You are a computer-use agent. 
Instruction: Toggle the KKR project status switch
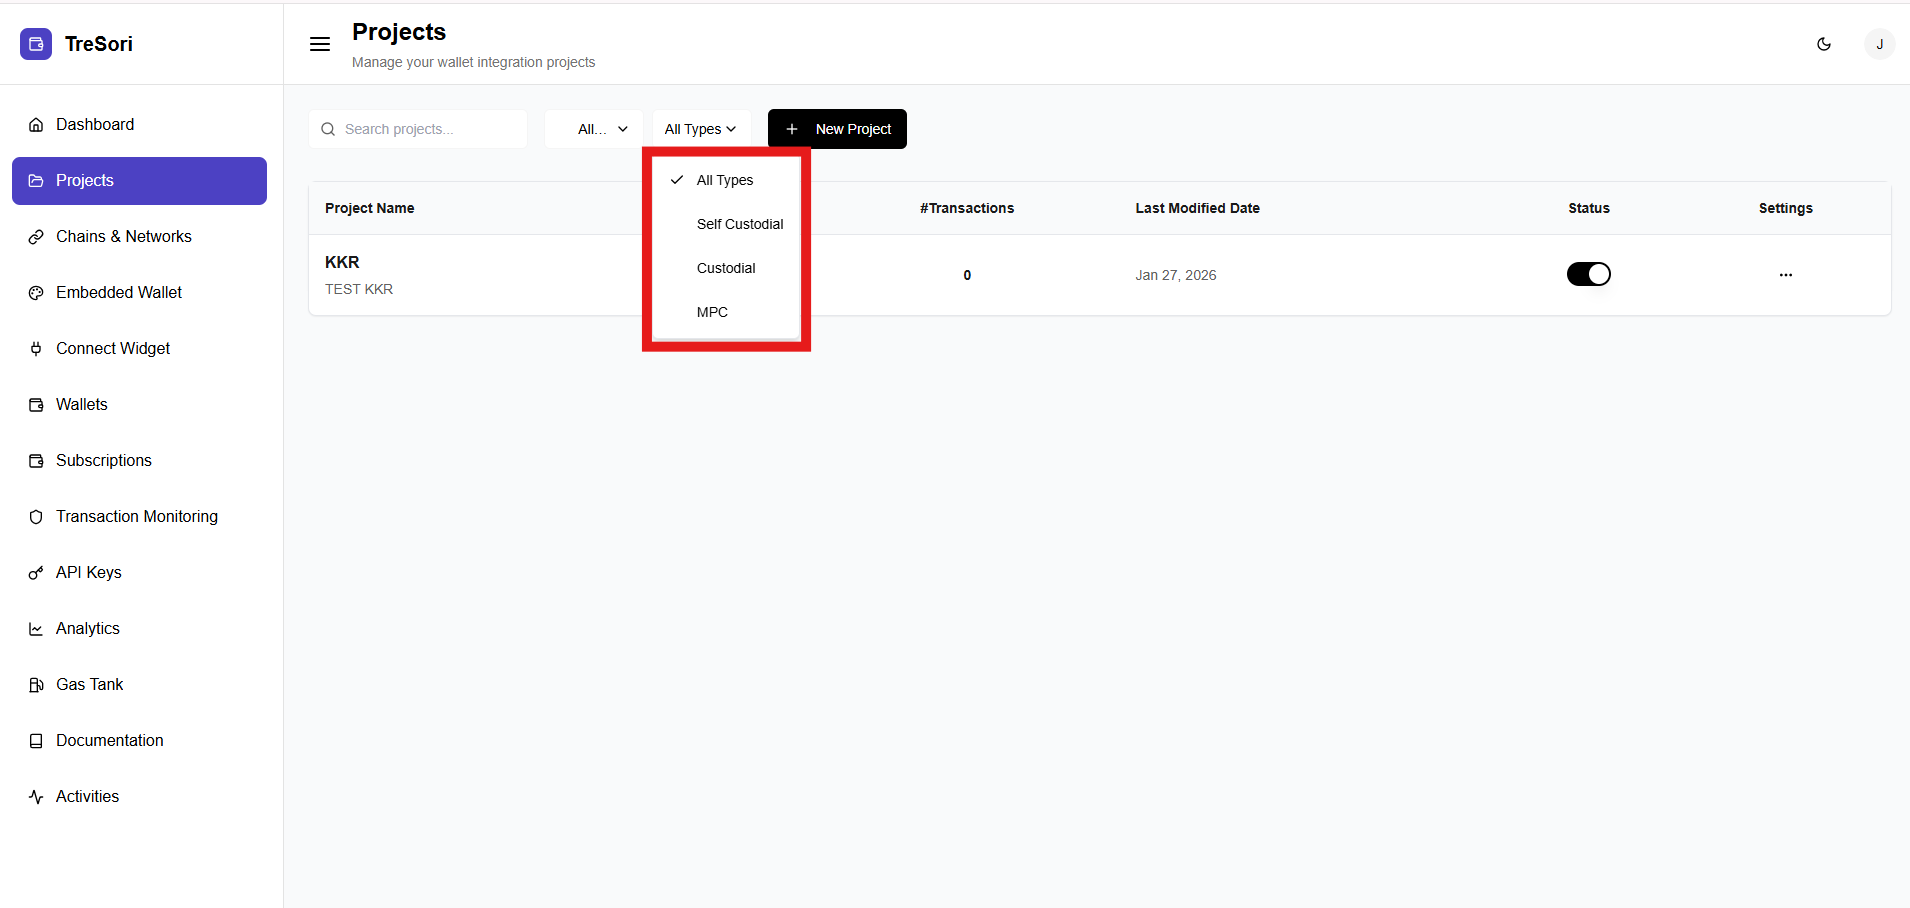pos(1588,274)
